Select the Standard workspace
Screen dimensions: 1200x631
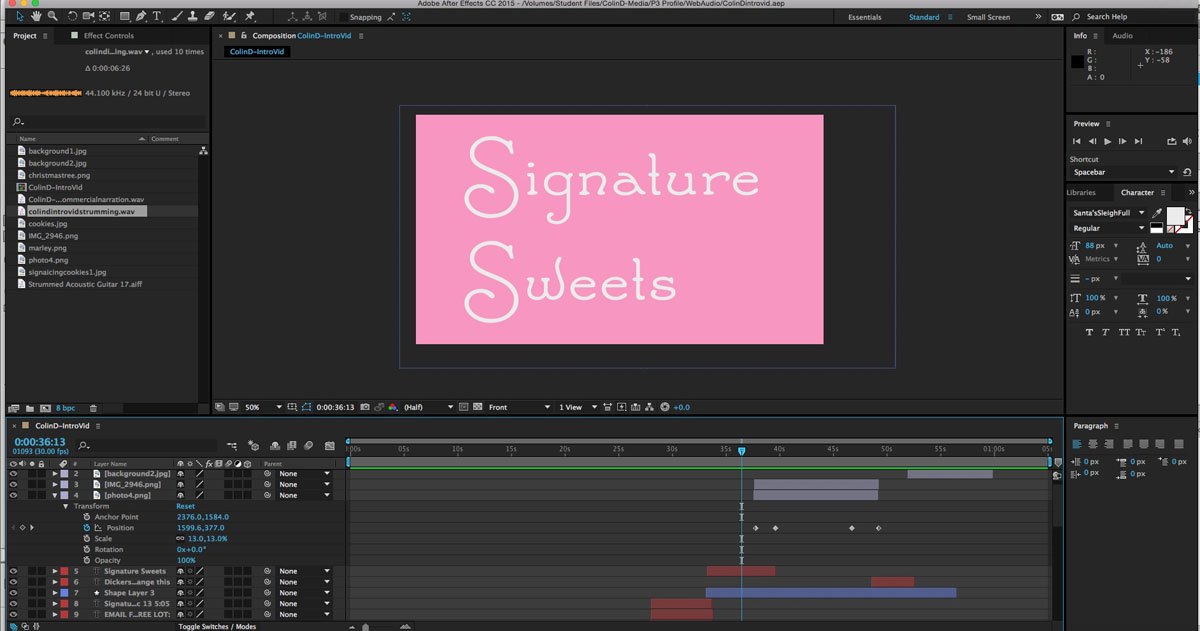(924, 17)
